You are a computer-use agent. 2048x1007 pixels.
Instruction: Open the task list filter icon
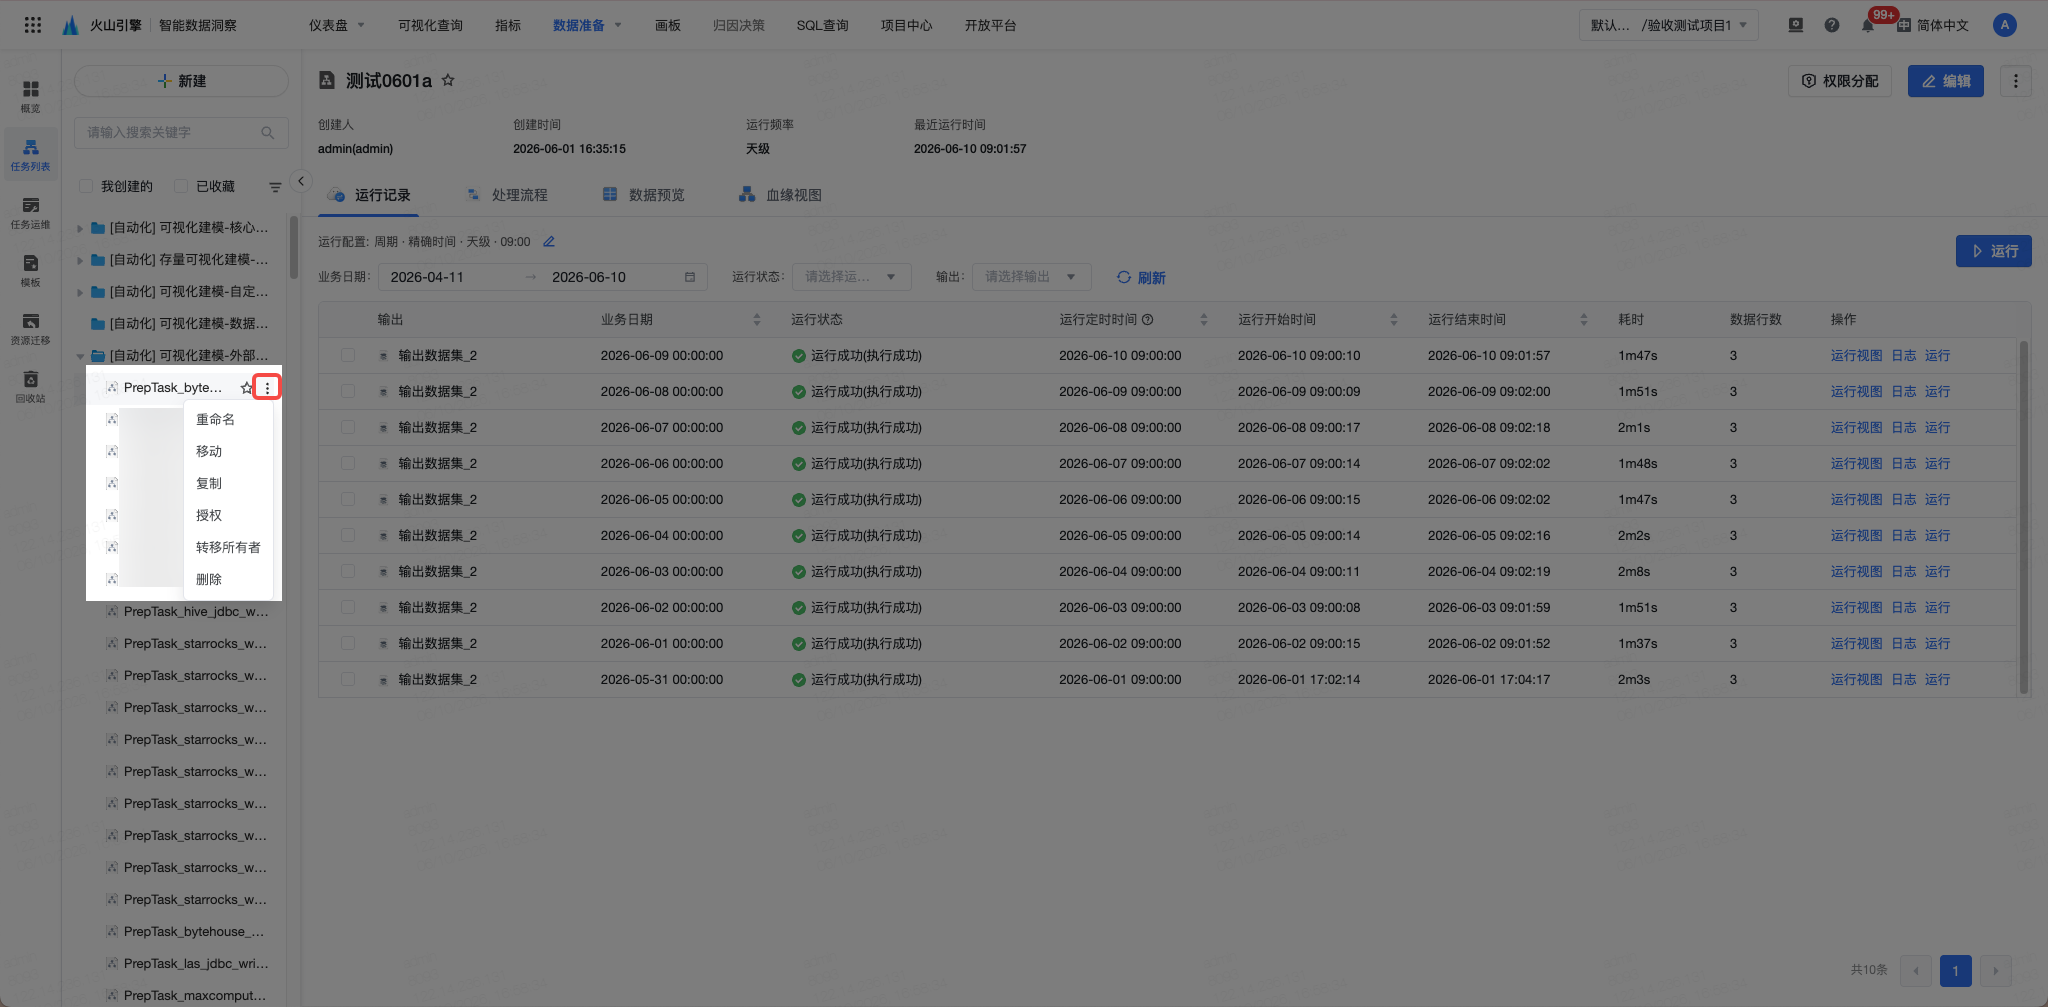point(275,187)
